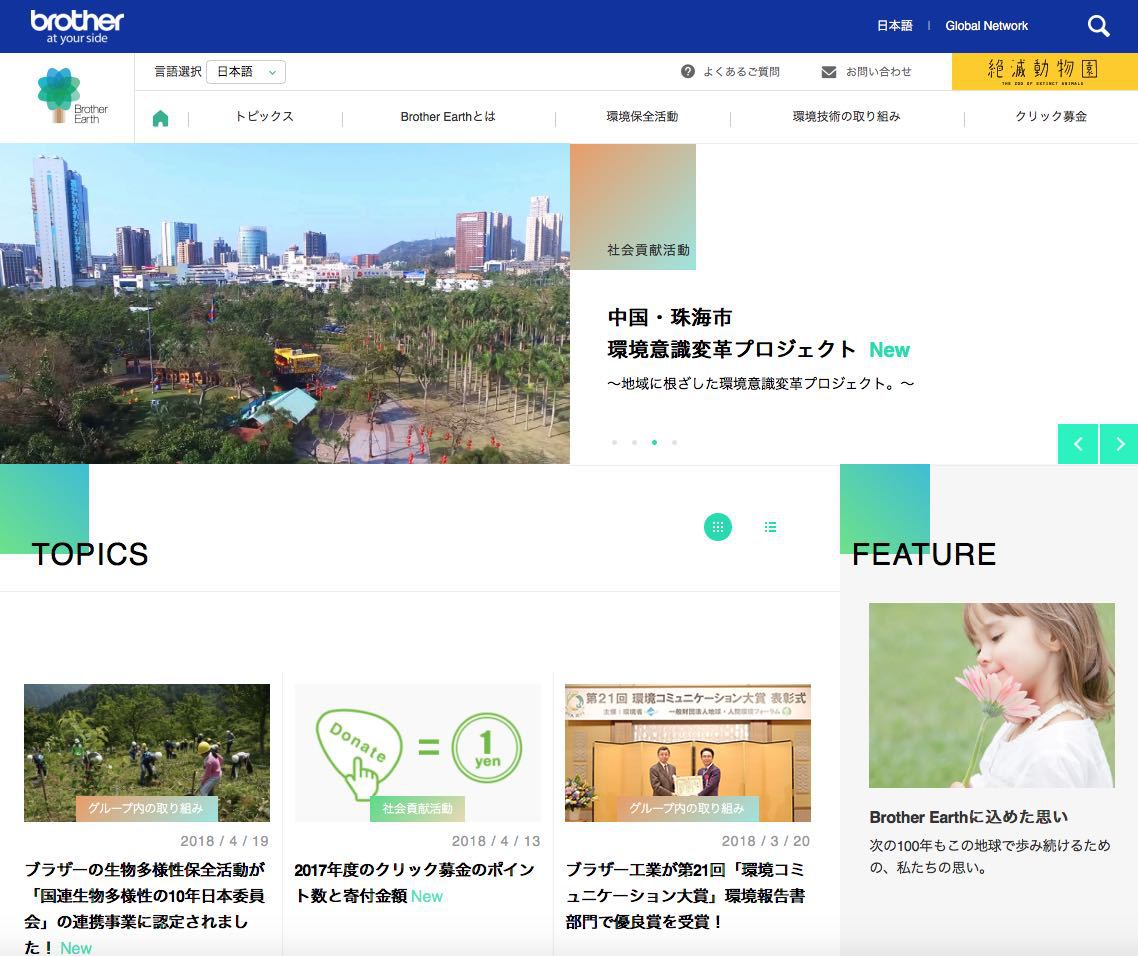
Task: Go to previous carousel slide
Action: tap(1077, 444)
